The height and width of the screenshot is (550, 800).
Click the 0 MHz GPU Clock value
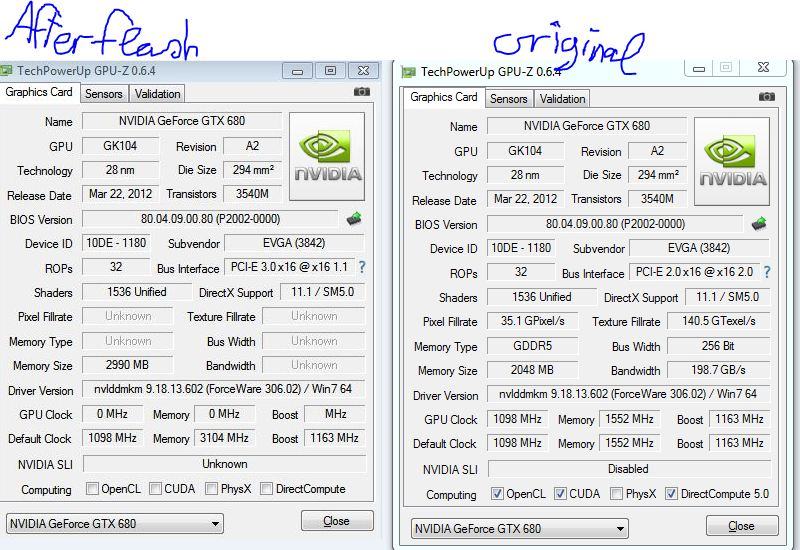[112, 414]
